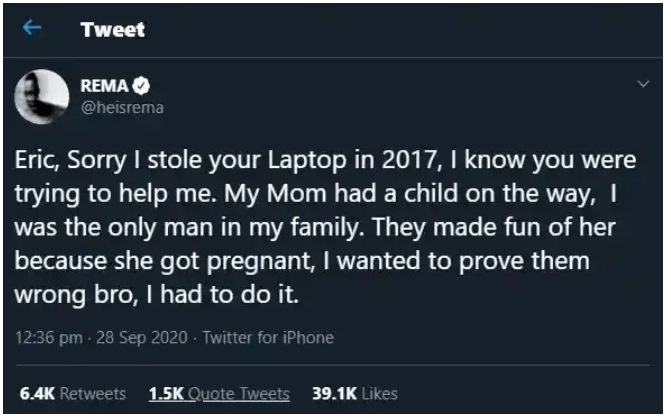
Task: View the Retweets list
Action: click(73, 393)
